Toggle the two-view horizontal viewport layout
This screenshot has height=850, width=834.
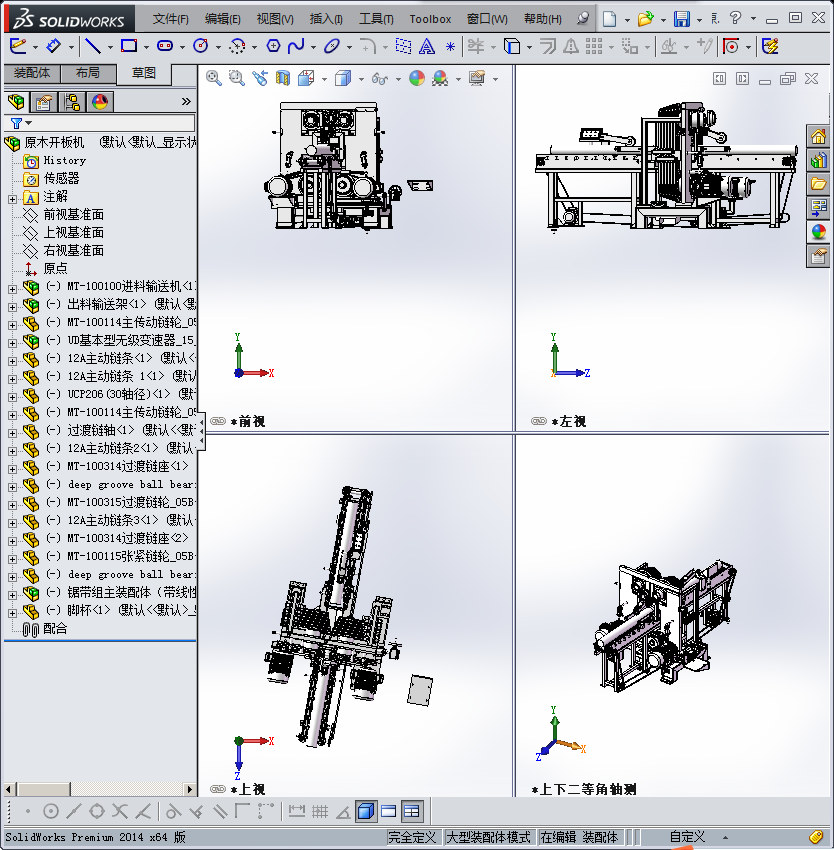pos(389,811)
